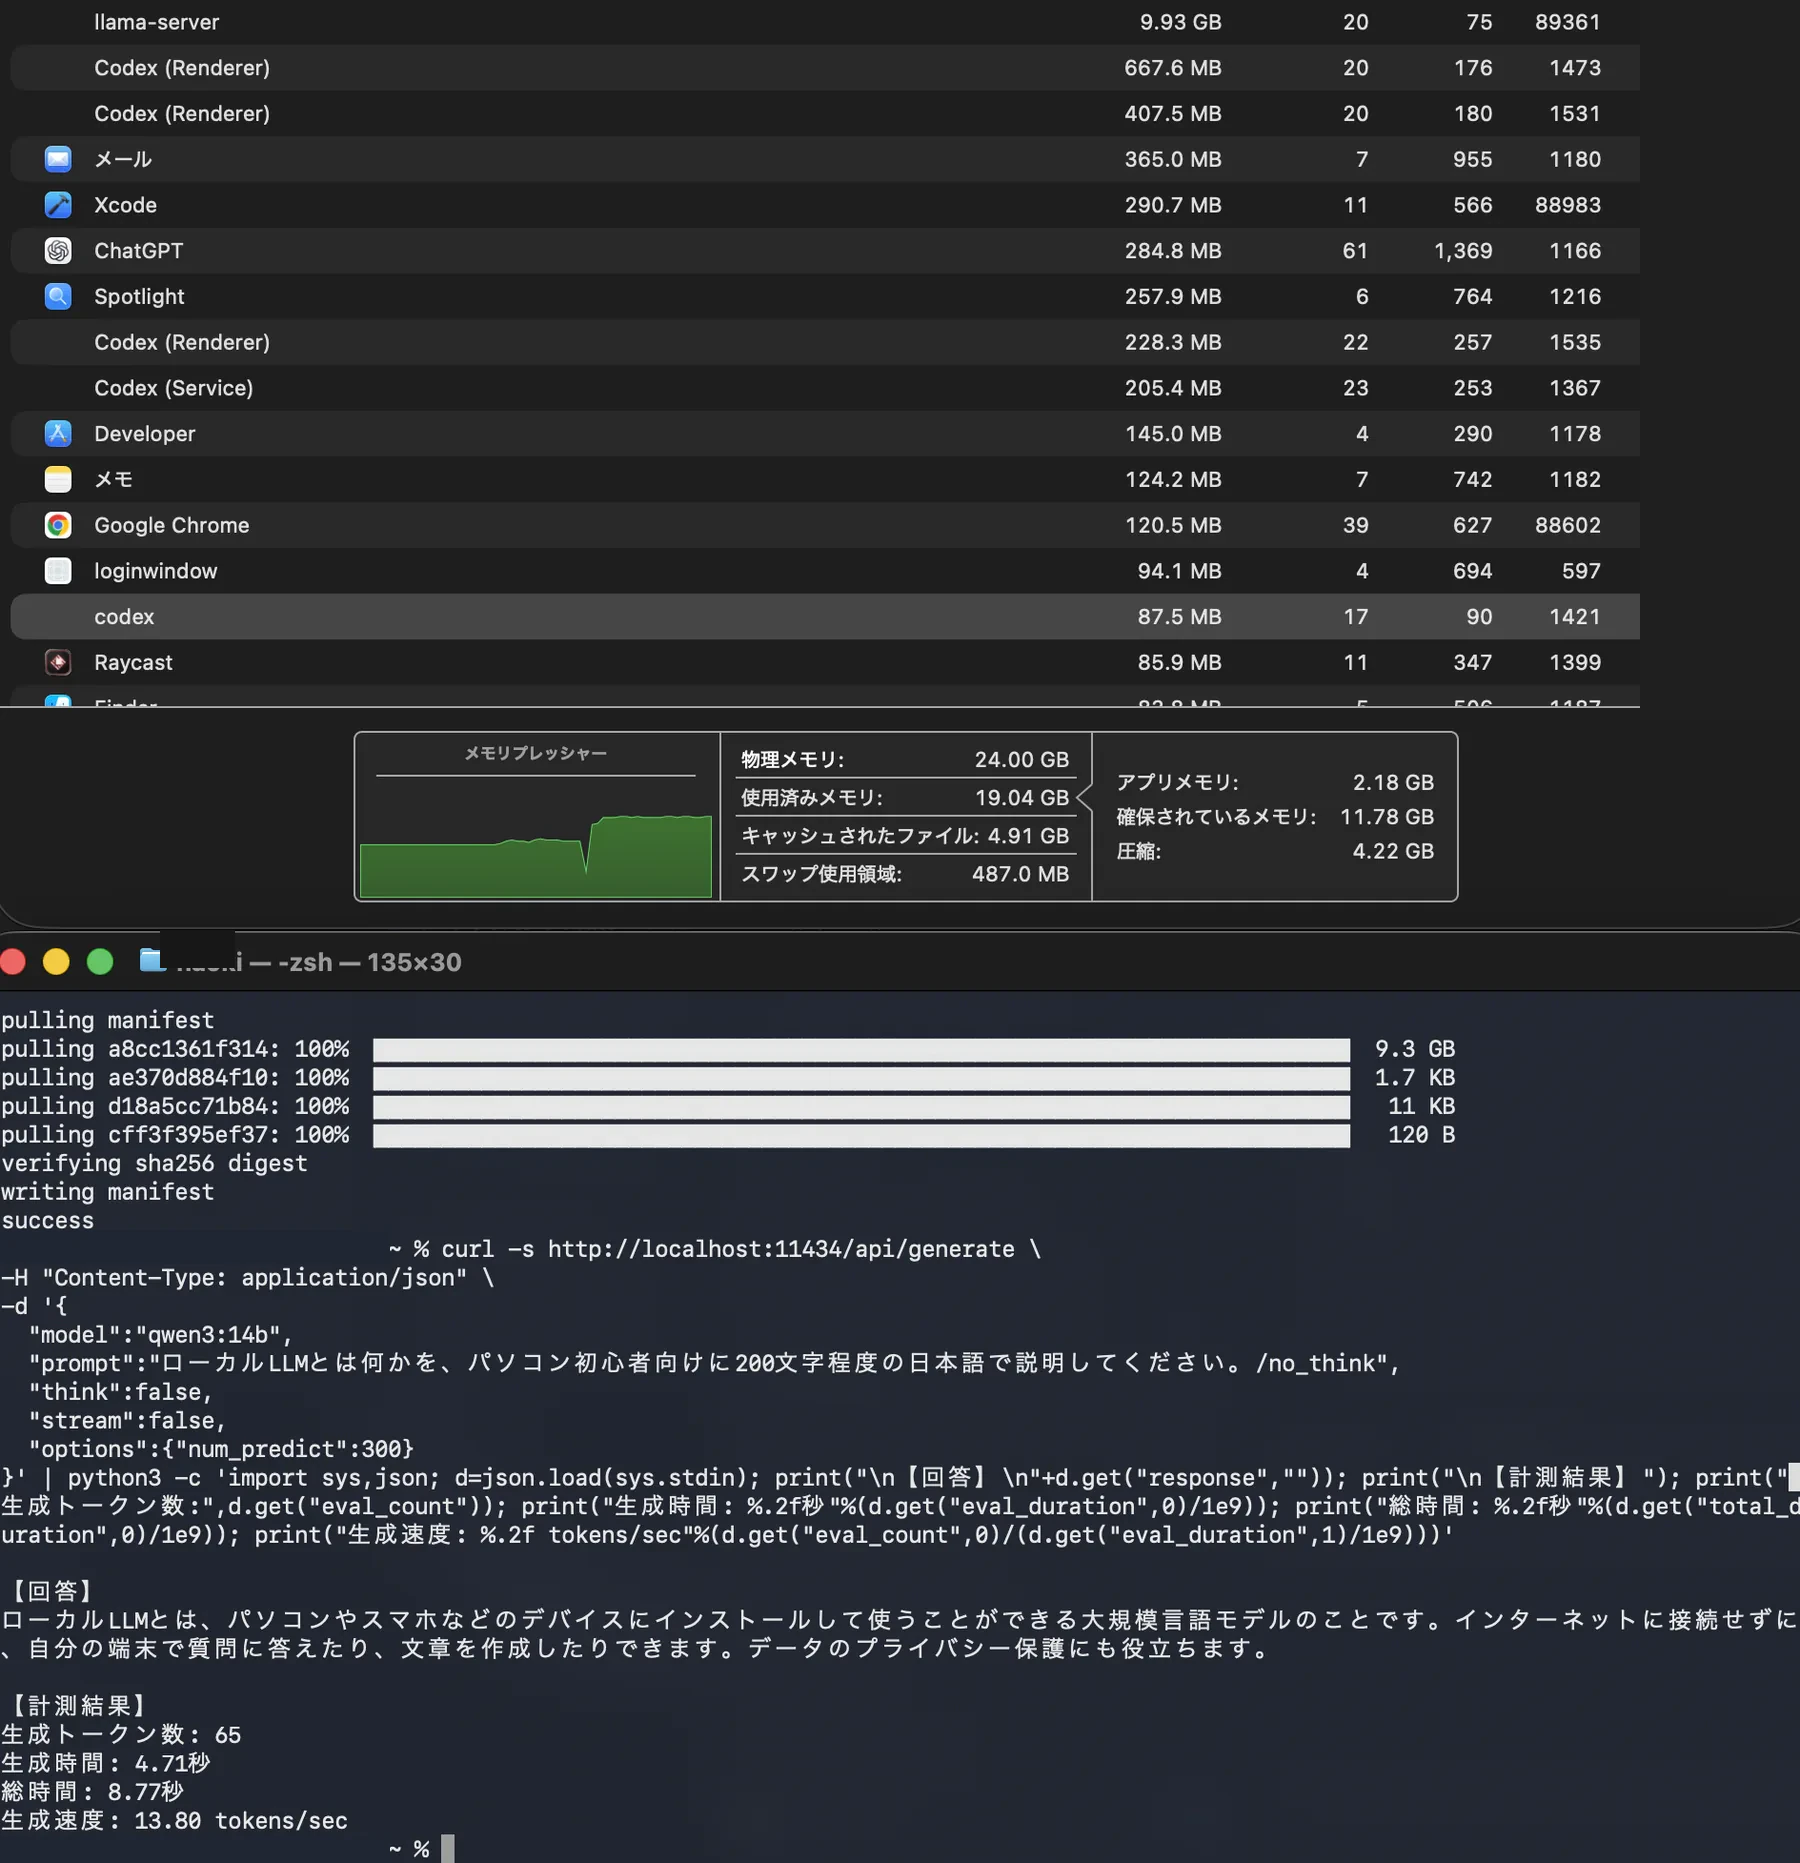Click the loginwindow icon
The height and width of the screenshot is (1863, 1800).
(x=58, y=571)
